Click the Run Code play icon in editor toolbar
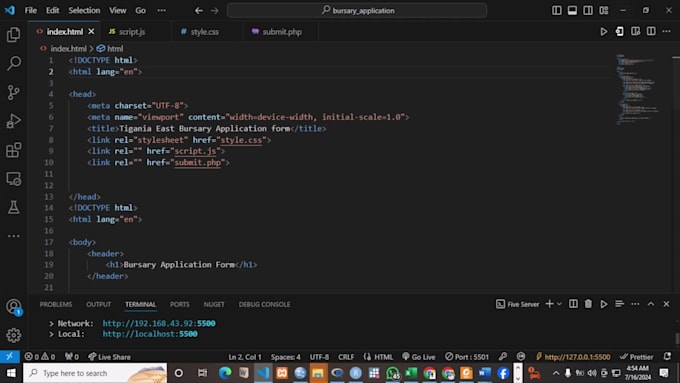 point(604,32)
